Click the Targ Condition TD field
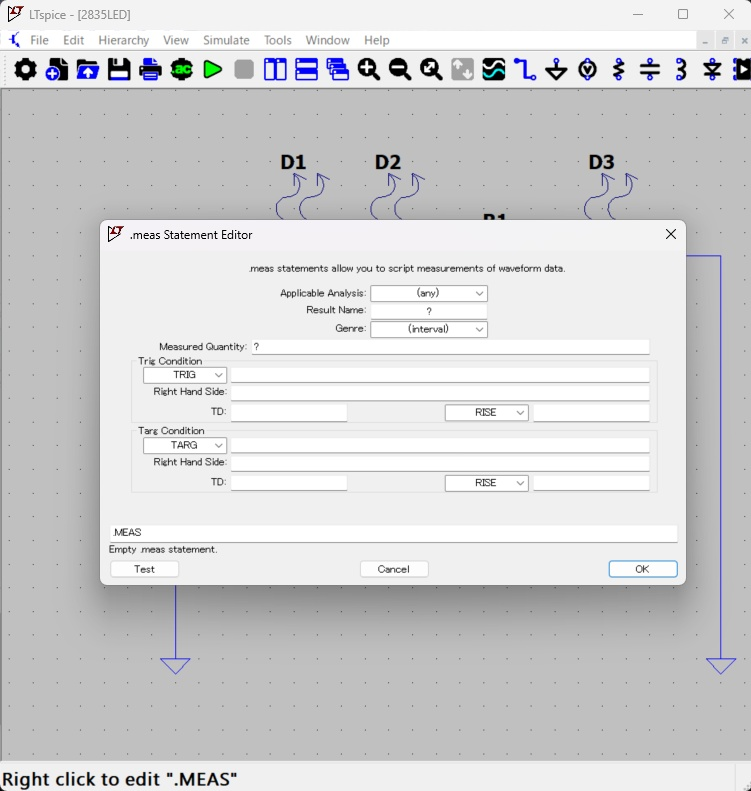Viewport: 751px width, 791px height. (289, 483)
